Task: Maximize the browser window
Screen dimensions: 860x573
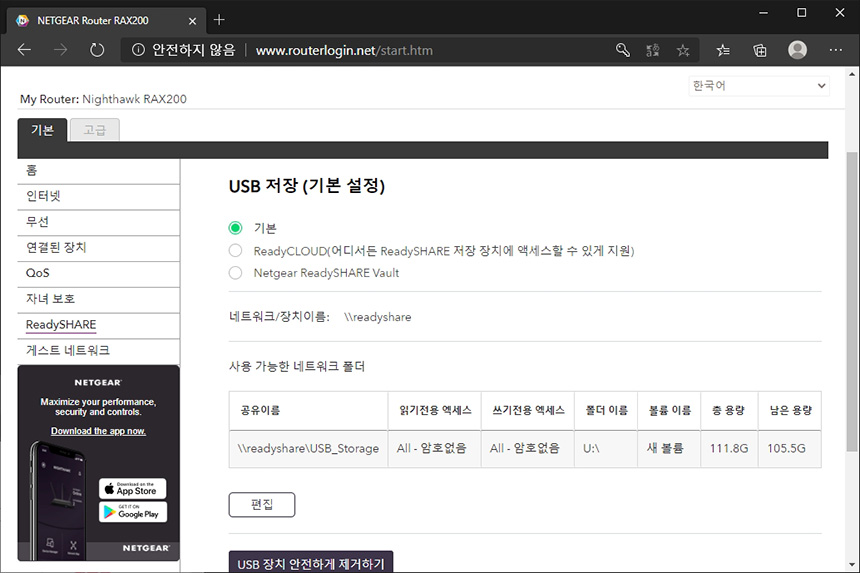Action: coord(801,13)
